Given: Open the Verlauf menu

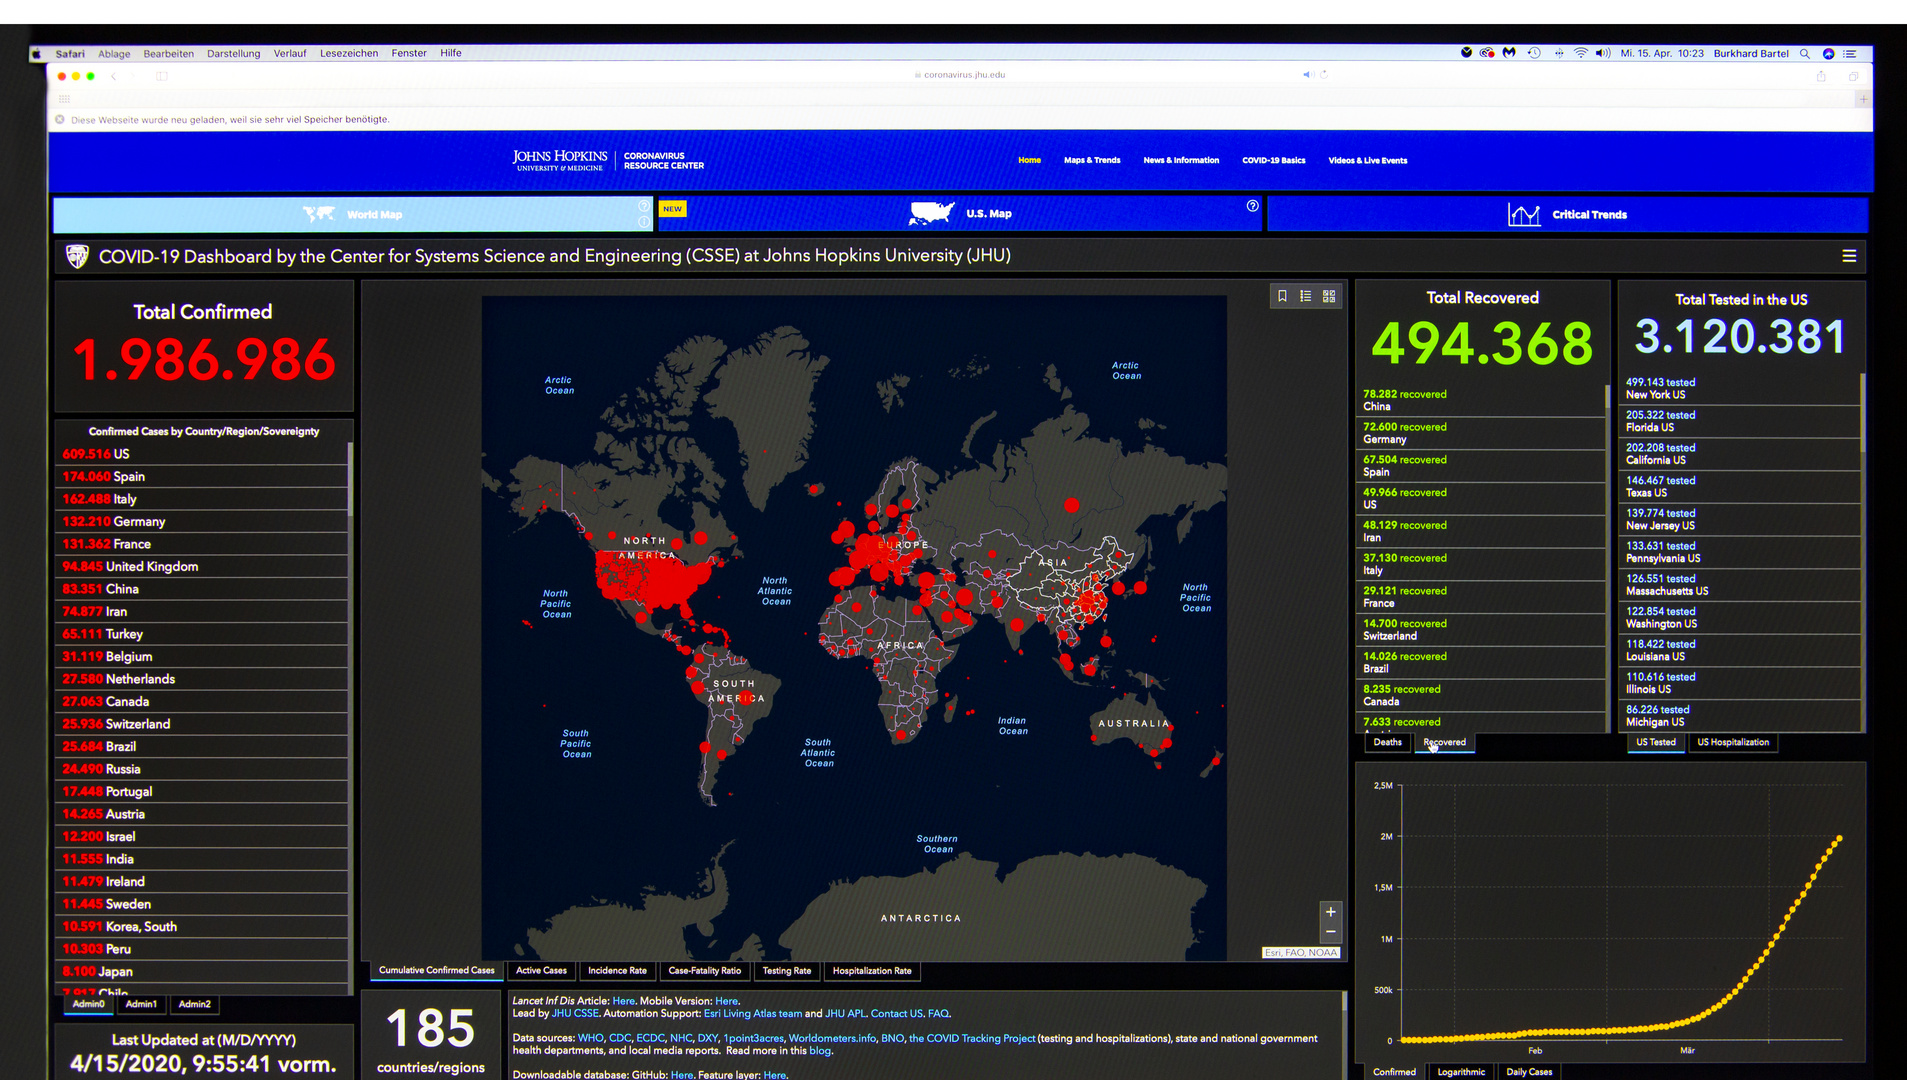Looking at the screenshot, I should (x=290, y=54).
